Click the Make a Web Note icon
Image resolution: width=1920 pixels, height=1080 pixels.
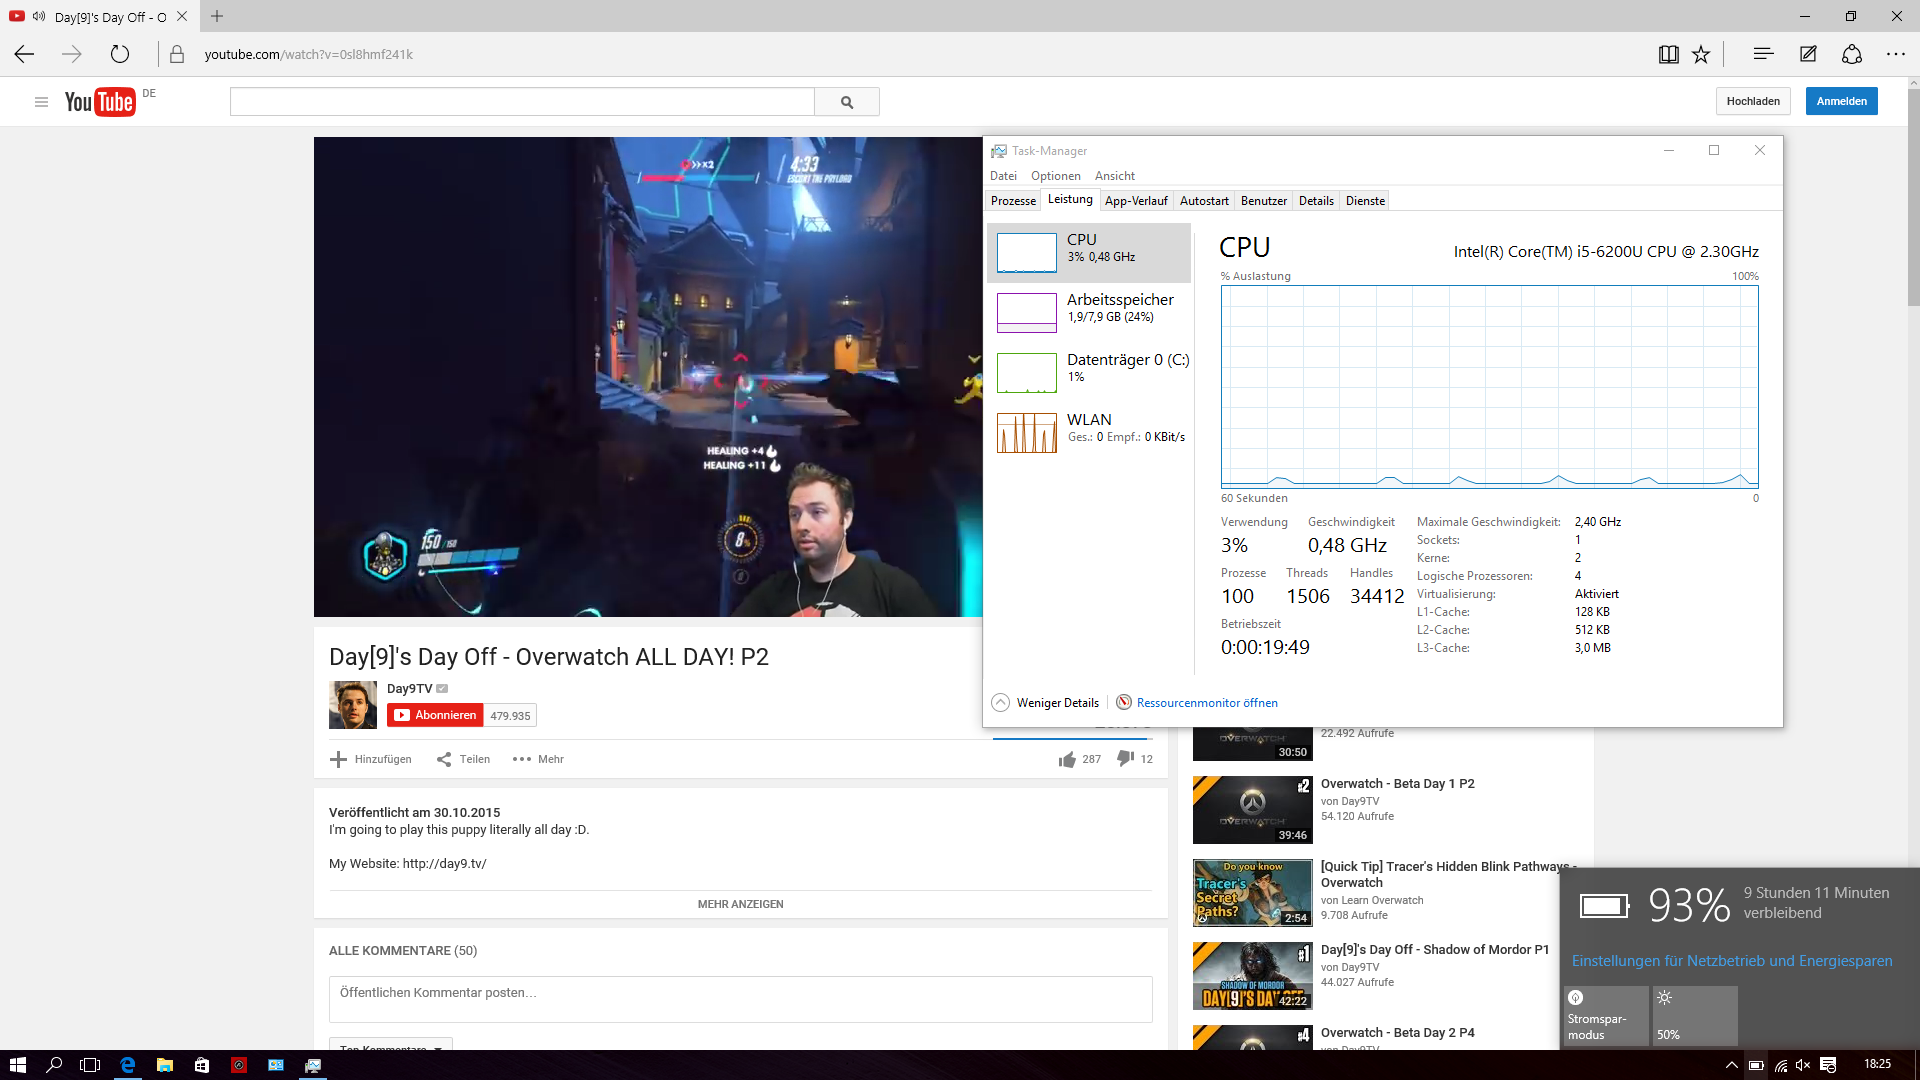[1808, 54]
